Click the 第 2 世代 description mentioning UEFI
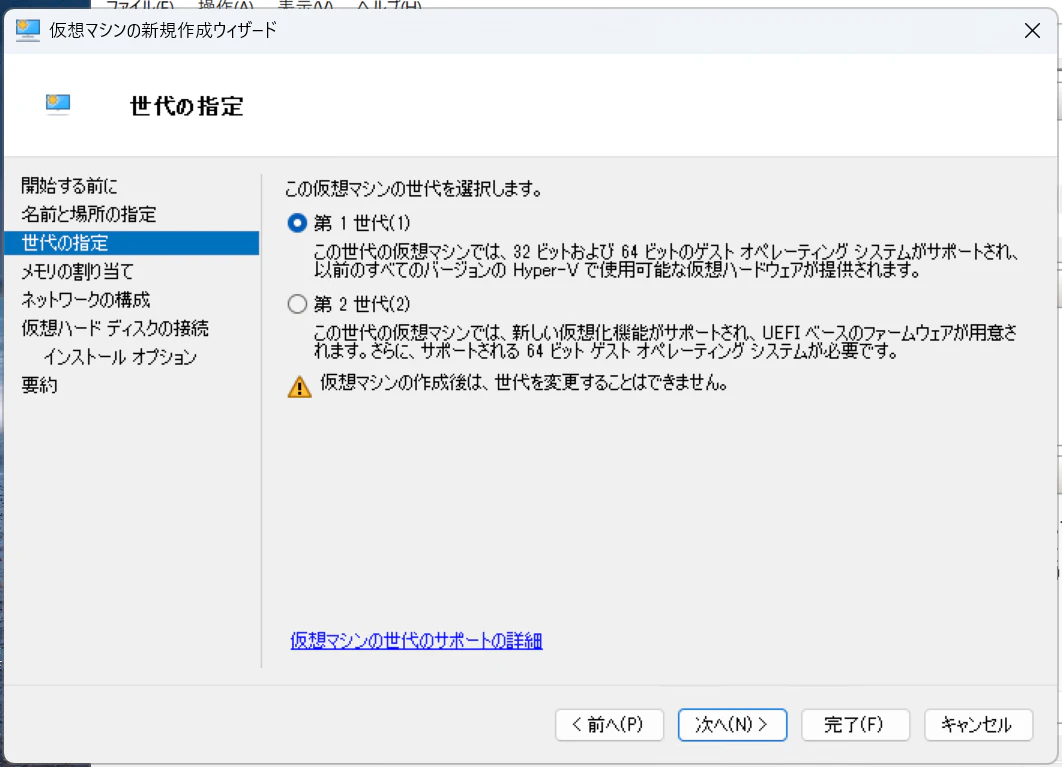Image resolution: width=1062 pixels, height=767 pixels. pyautogui.click(x=666, y=341)
